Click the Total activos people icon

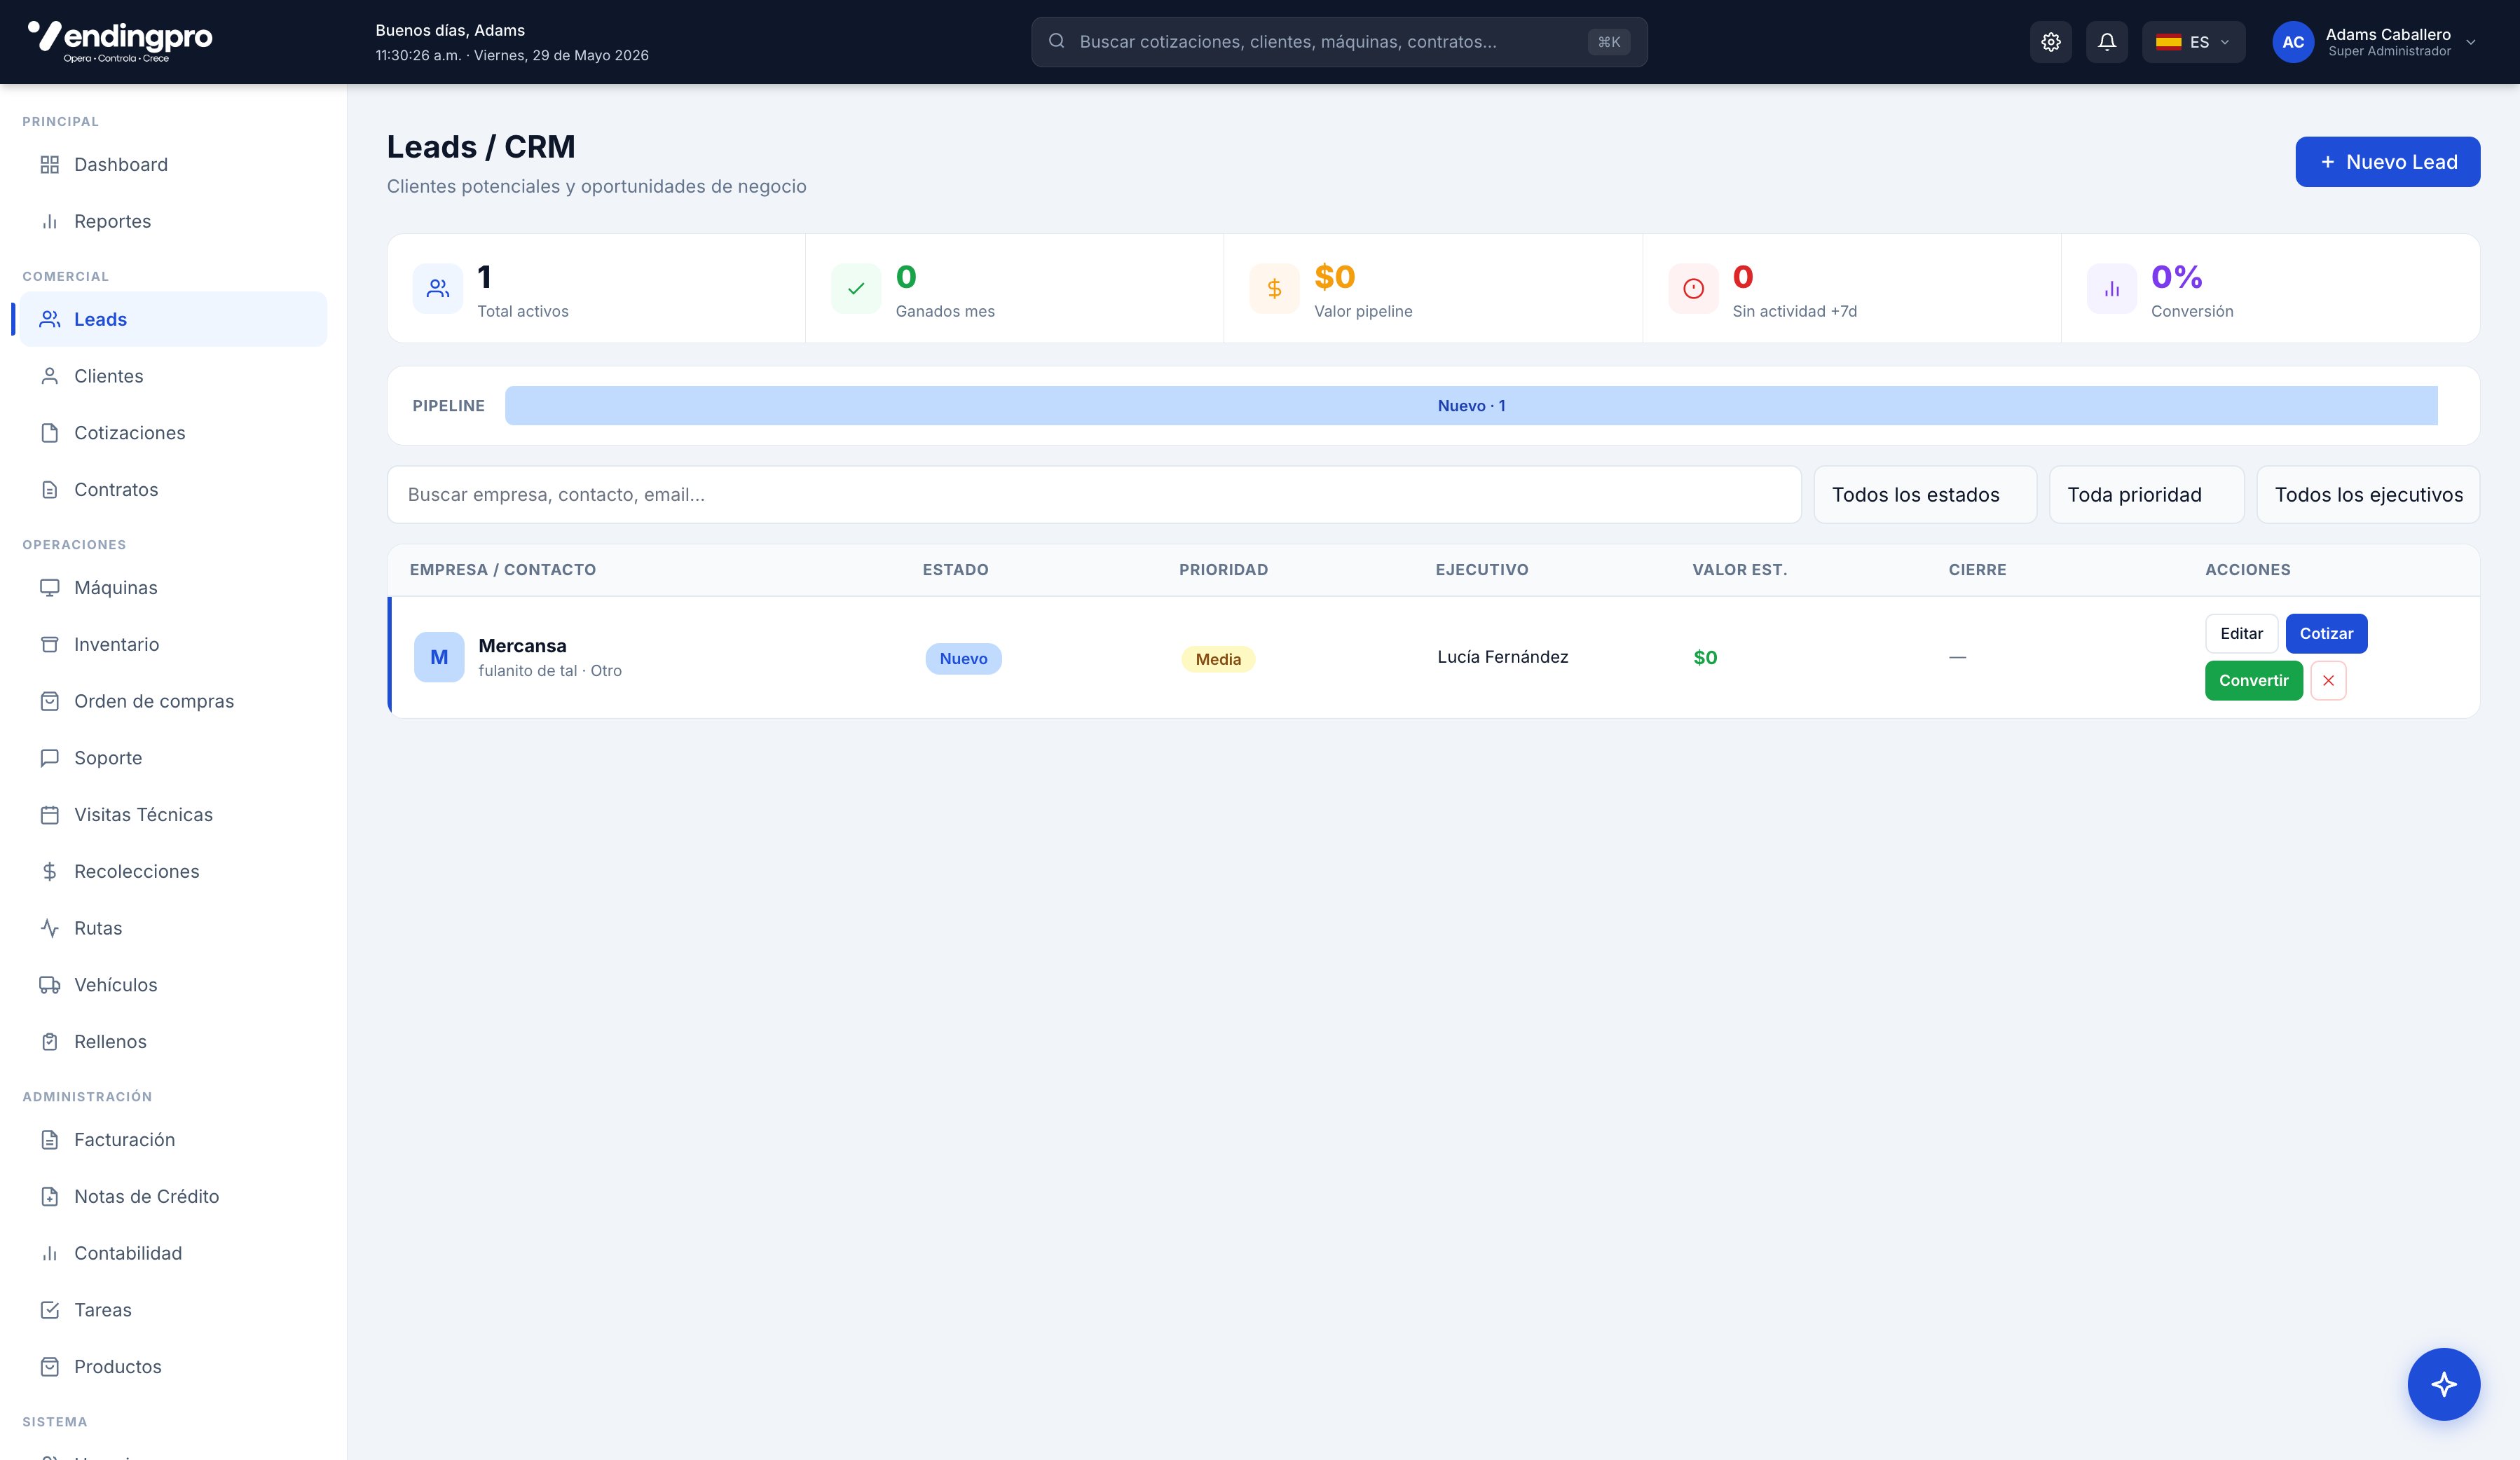[x=438, y=289]
